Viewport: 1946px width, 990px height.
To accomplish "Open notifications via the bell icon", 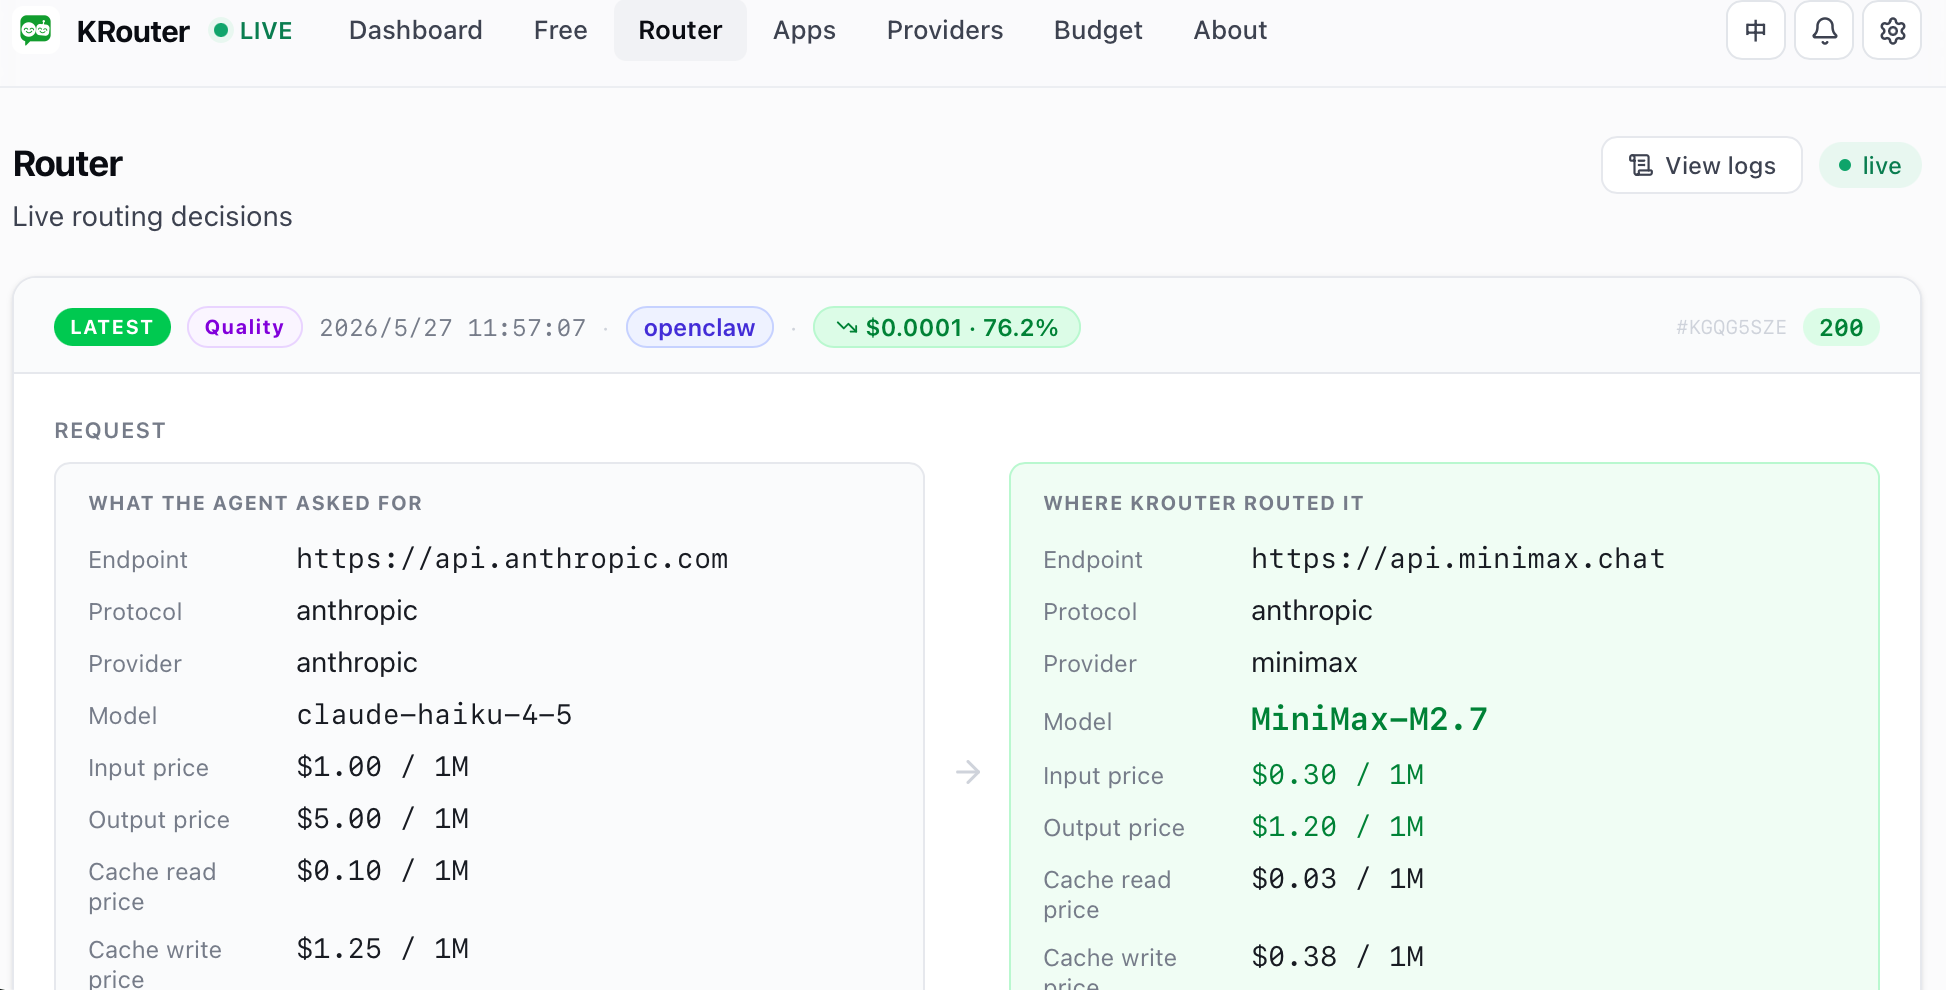I will tap(1824, 31).
